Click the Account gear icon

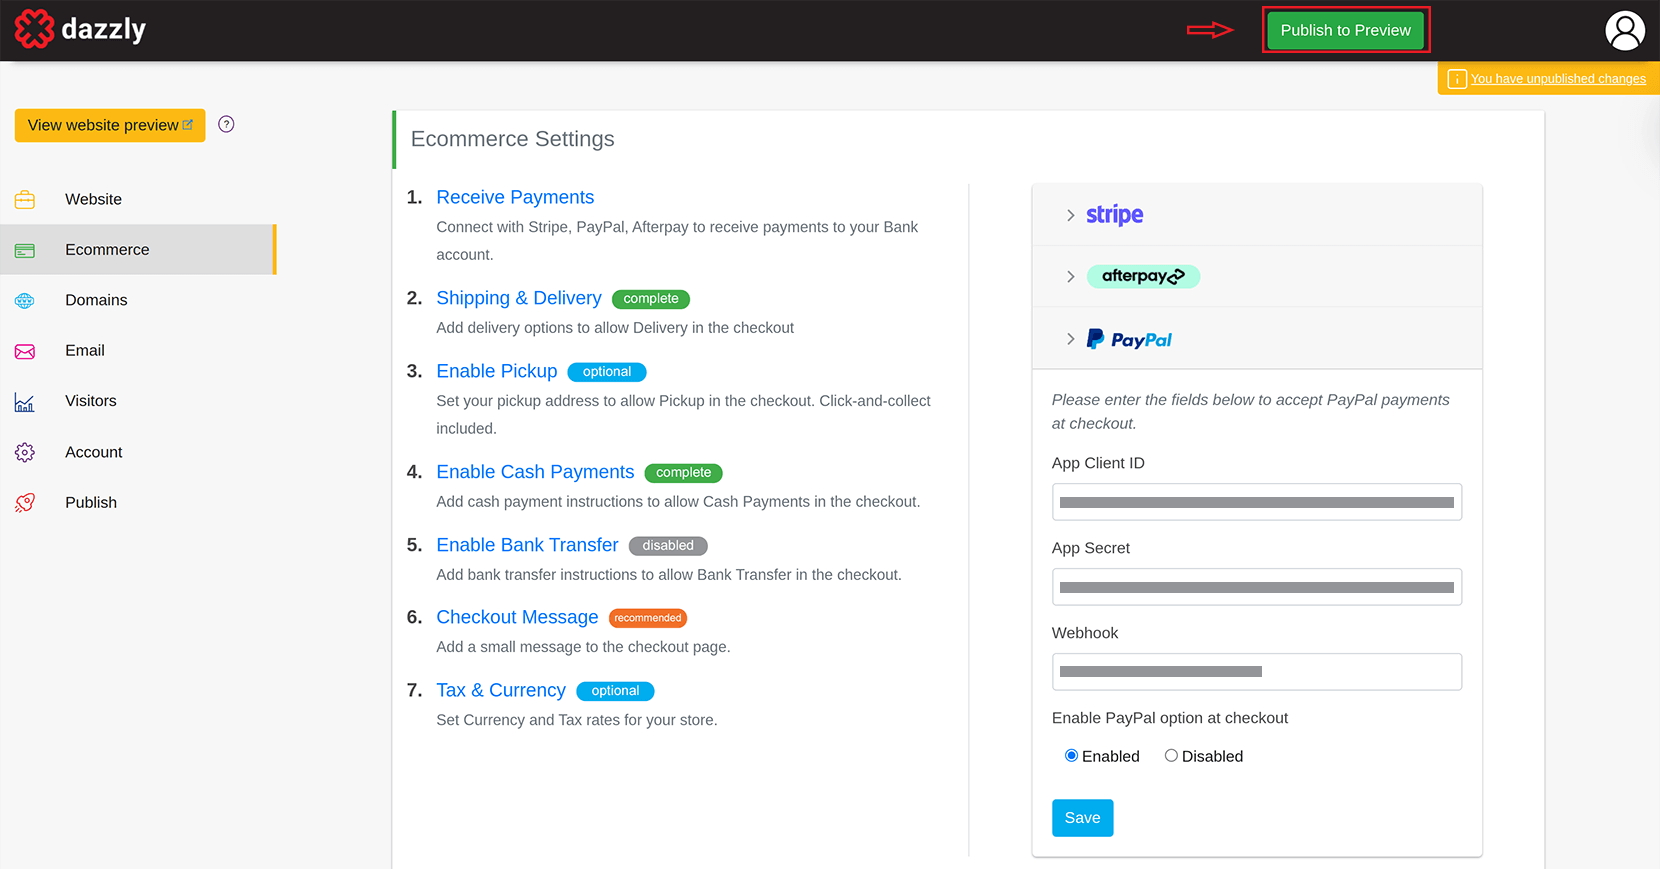(25, 453)
